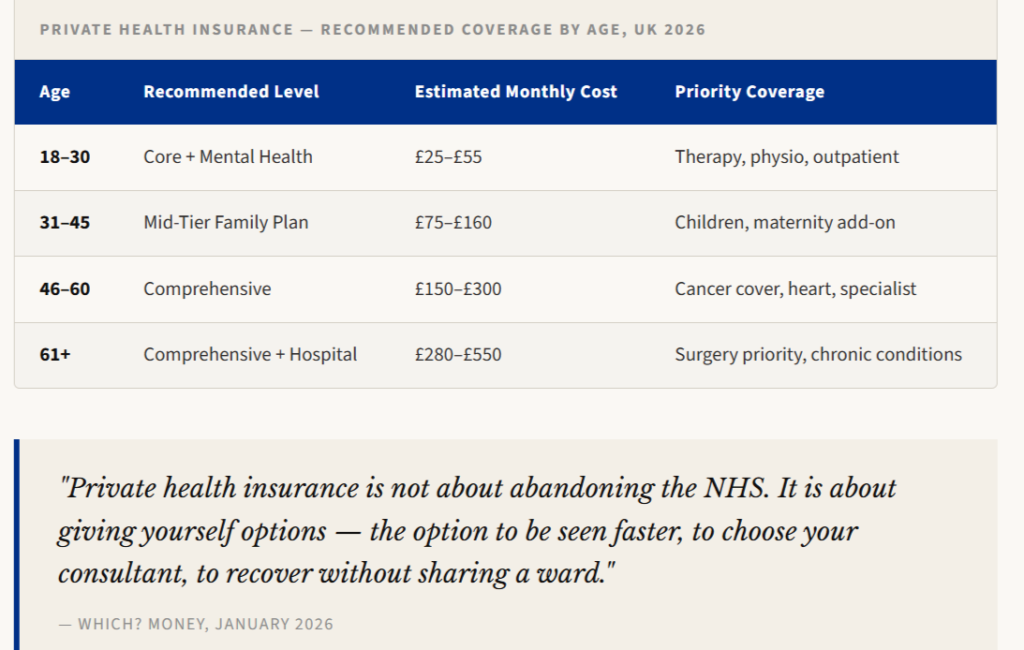Click the Mid-Tier Family Plan cell
The height and width of the screenshot is (650, 1024).
(226, 223)
